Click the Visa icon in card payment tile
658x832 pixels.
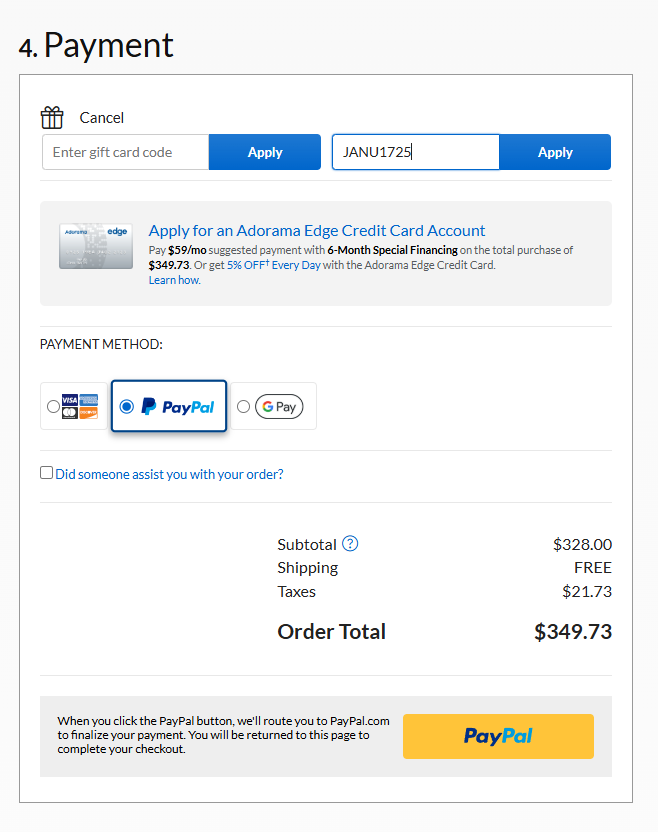tap(68, 400)
